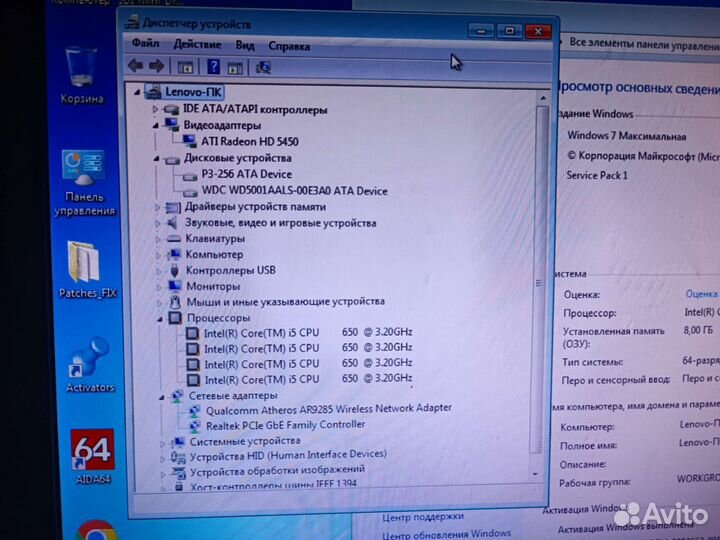This screenshot has height=540, width=720.
Task: Click Центр поддержки link in System window
Action: pyautogui.click(x=423, y=517)
